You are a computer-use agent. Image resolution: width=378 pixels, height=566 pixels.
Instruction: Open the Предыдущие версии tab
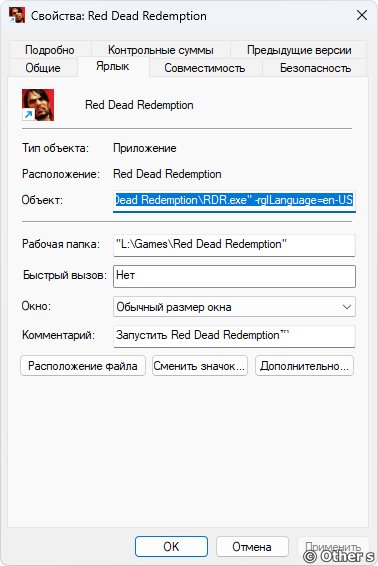pyautogui.click(x=299, y=50)
